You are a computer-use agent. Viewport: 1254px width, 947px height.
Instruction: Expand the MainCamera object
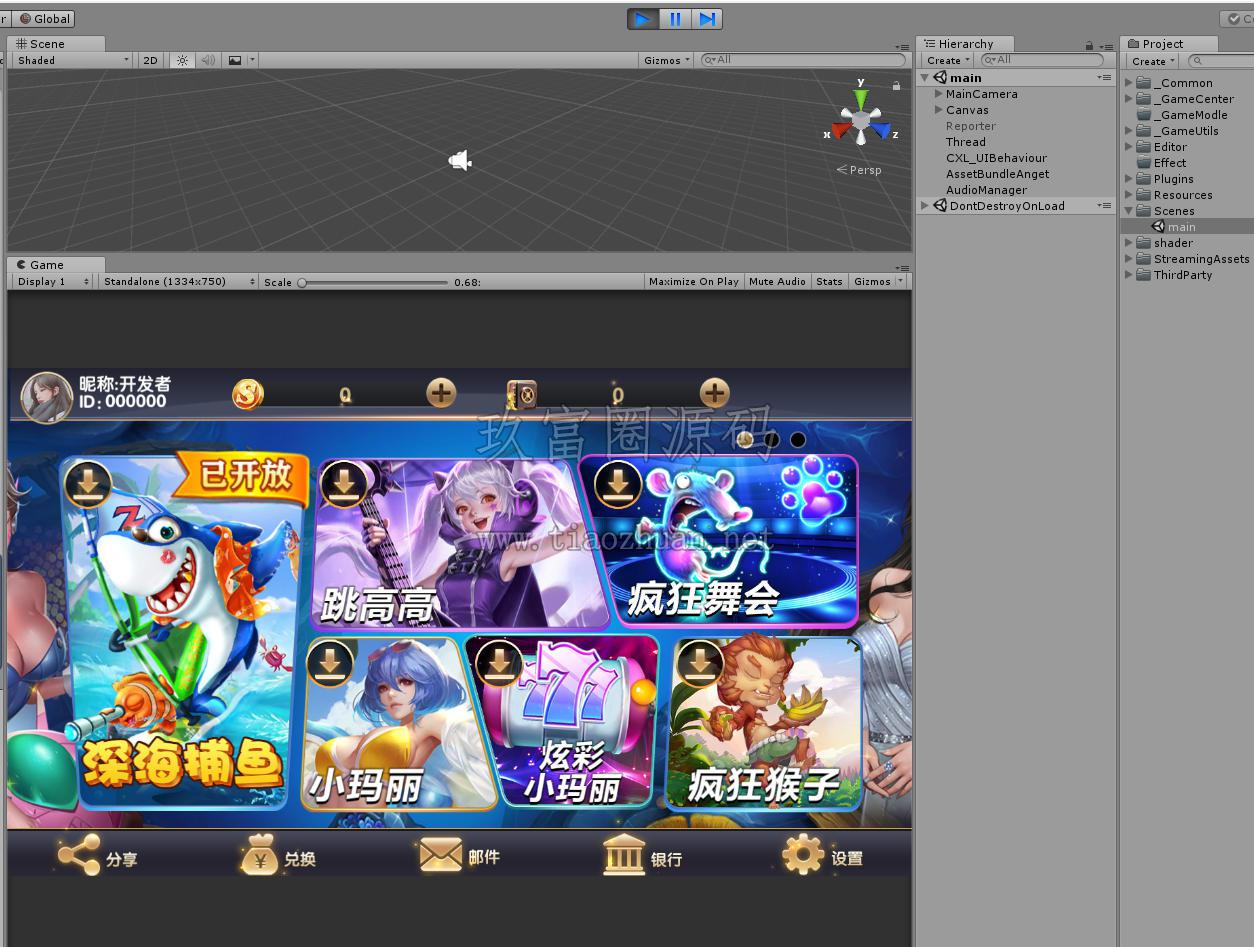coord(939,94)
